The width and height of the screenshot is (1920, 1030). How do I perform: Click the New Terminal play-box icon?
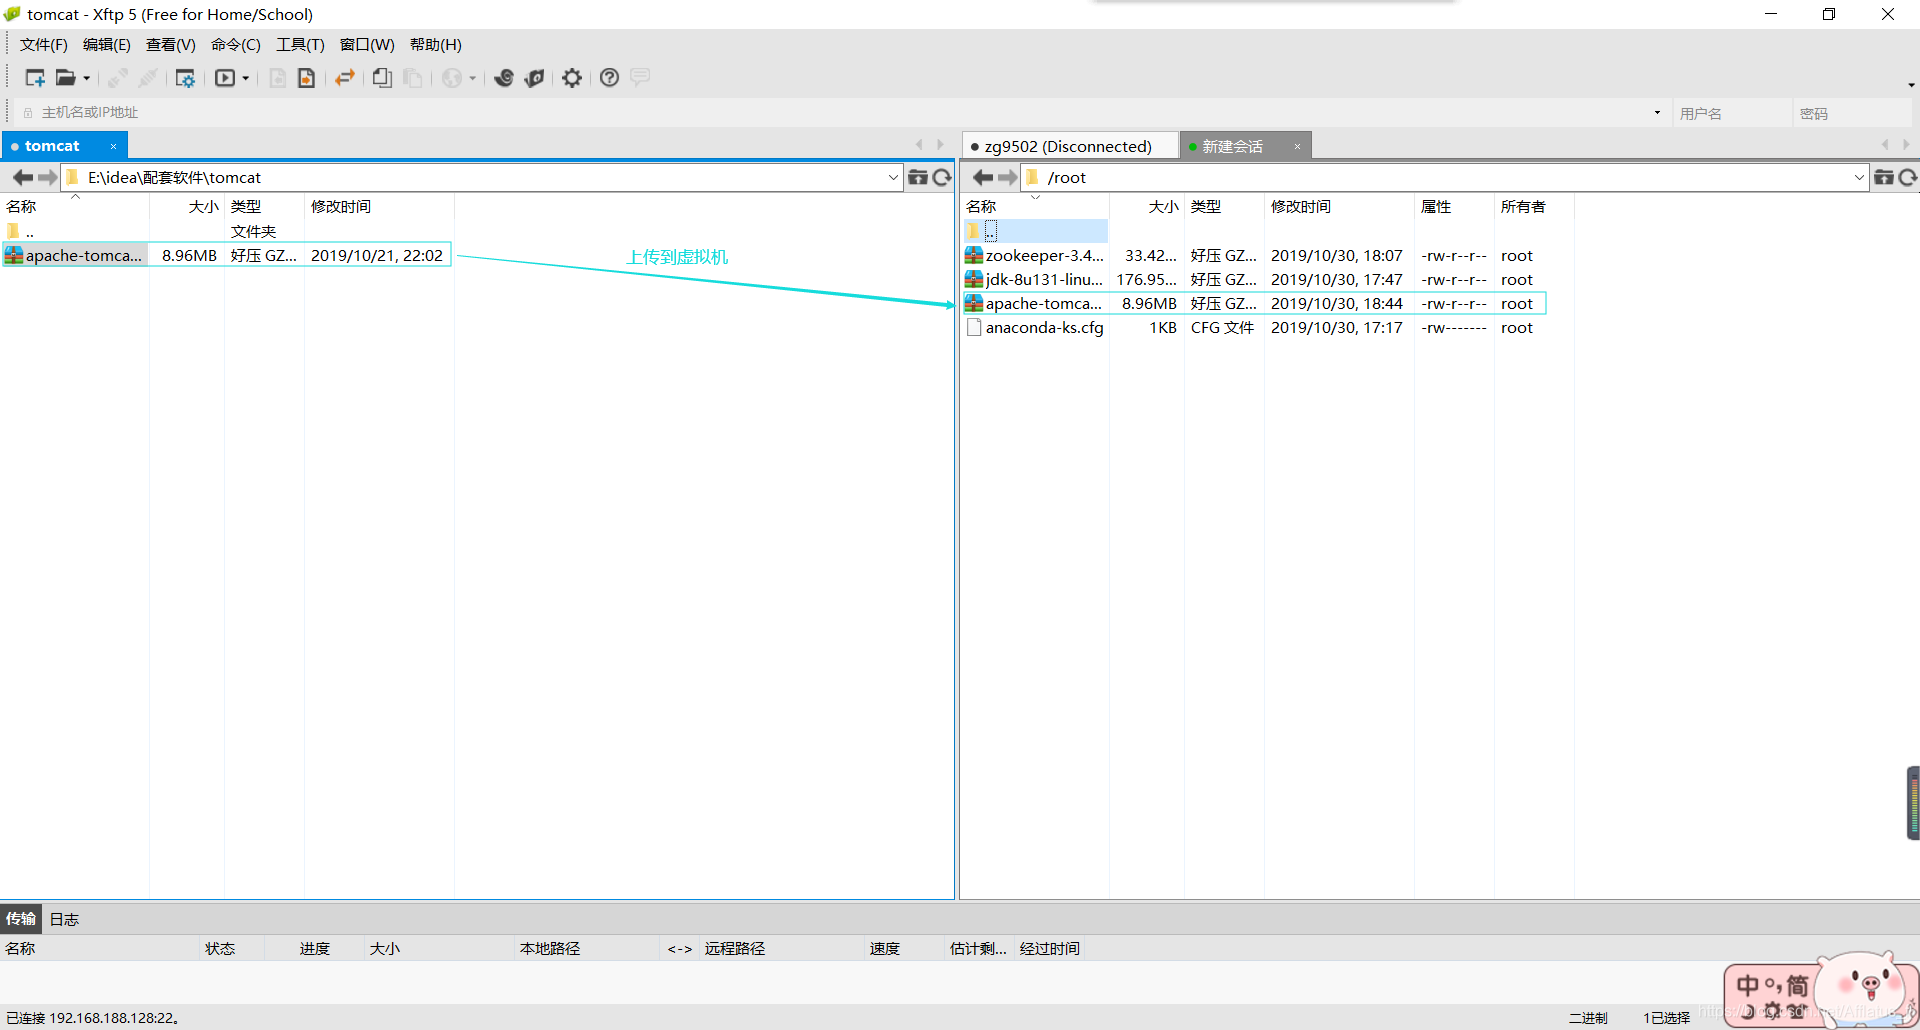(225, 78)
